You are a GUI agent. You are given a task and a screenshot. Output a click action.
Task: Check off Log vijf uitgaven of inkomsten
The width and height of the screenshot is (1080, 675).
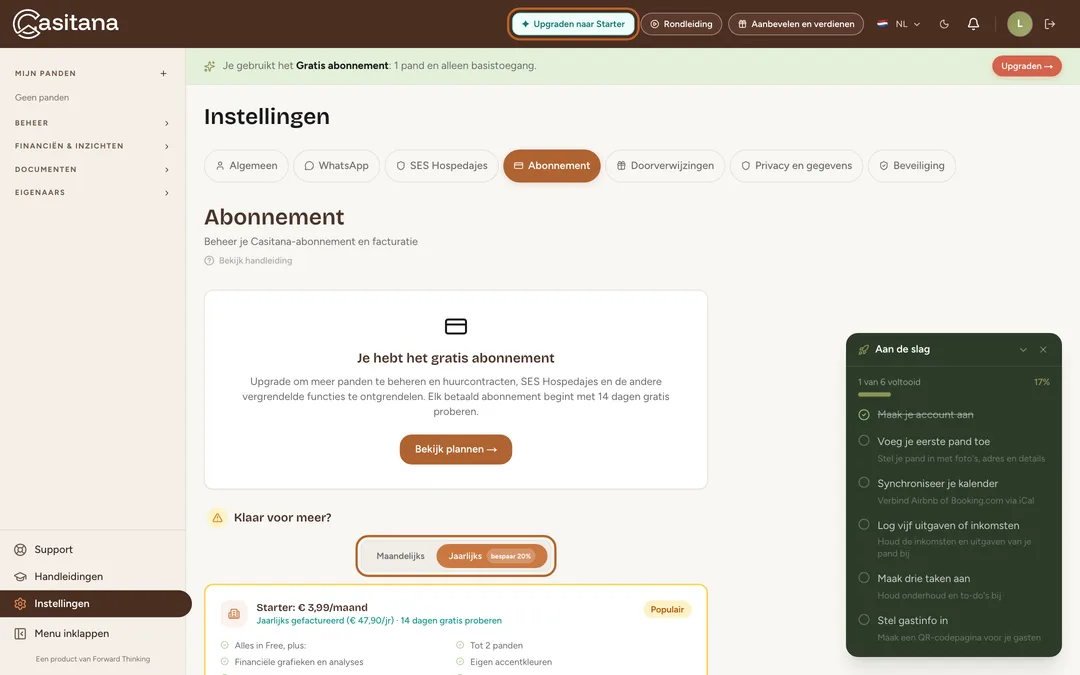point(864,525)
